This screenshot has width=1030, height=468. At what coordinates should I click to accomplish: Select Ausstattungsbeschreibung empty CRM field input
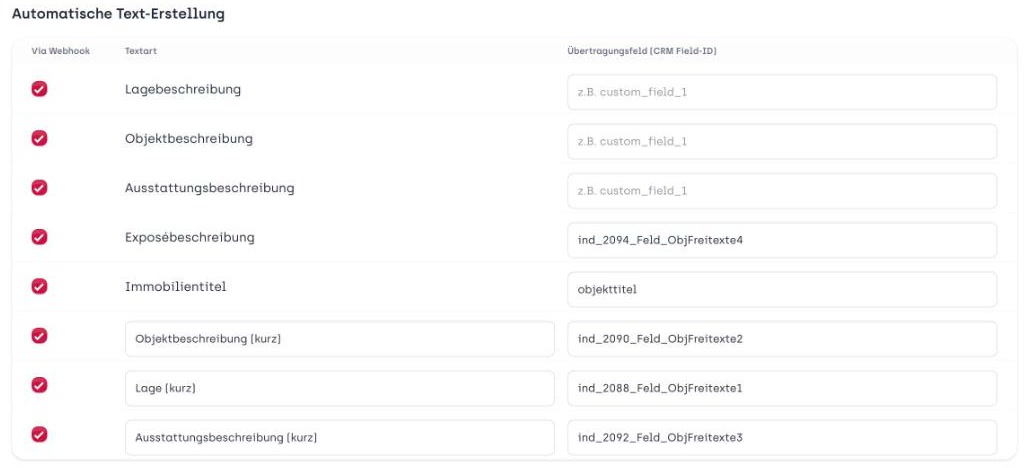[x=782, y=191]
